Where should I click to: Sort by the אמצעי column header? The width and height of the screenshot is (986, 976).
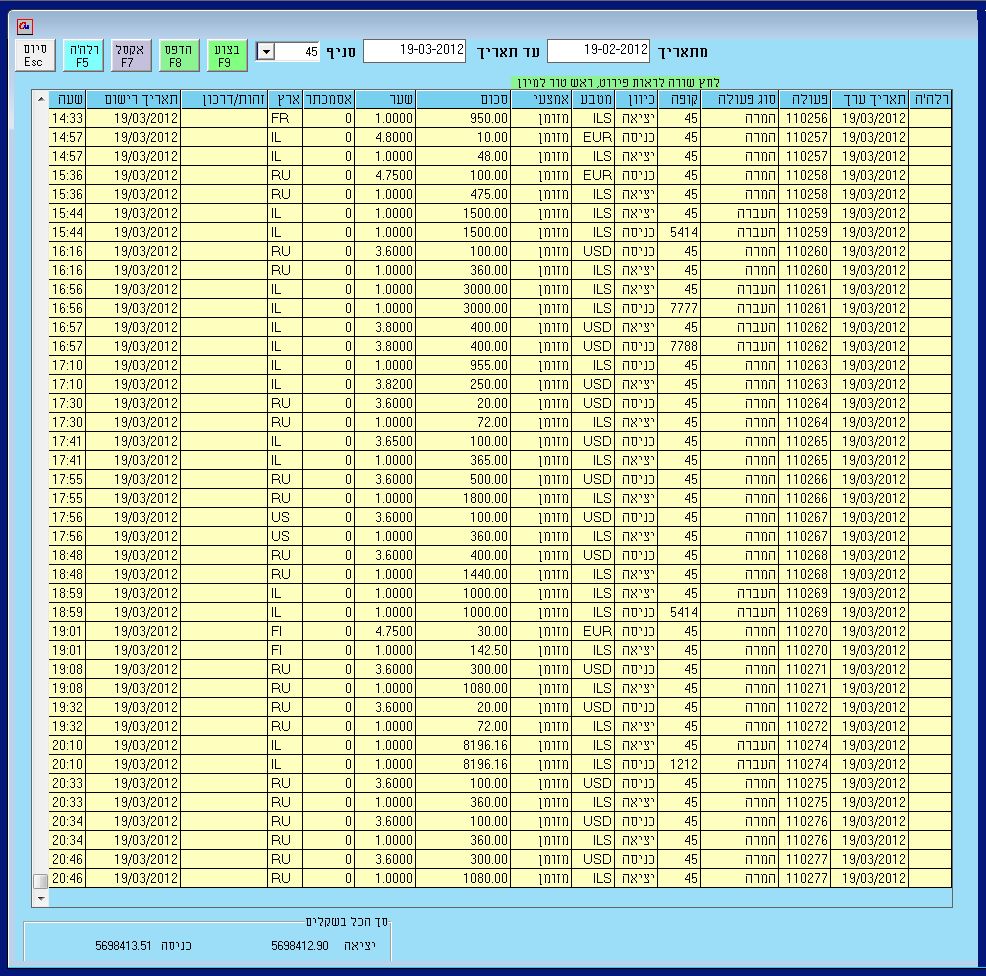[541, 99]
